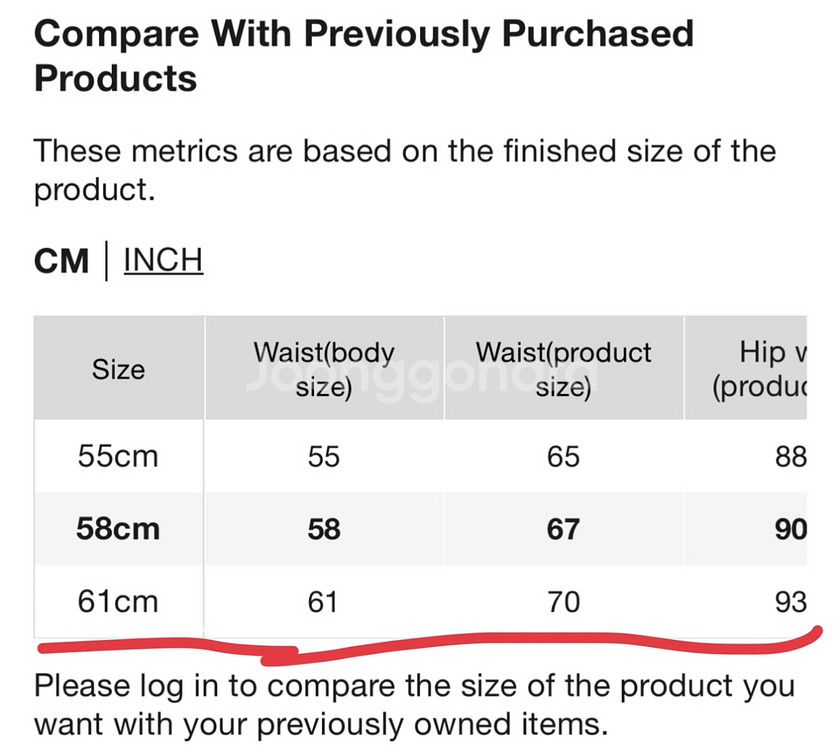
Task: Click waist body value 55
Action: click(x=324, y=457)
